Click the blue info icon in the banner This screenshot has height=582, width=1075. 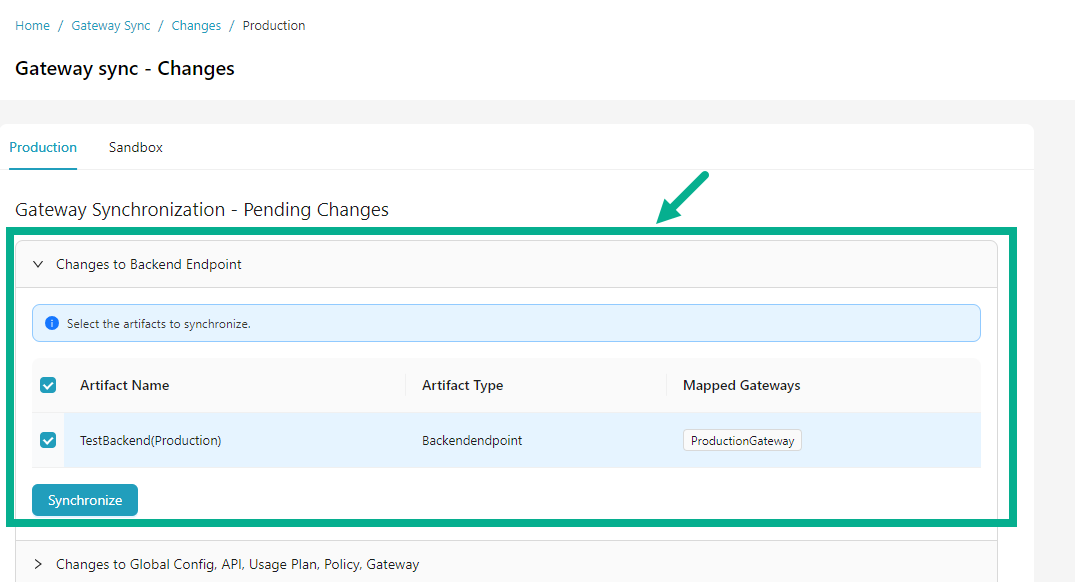(52, 324)
